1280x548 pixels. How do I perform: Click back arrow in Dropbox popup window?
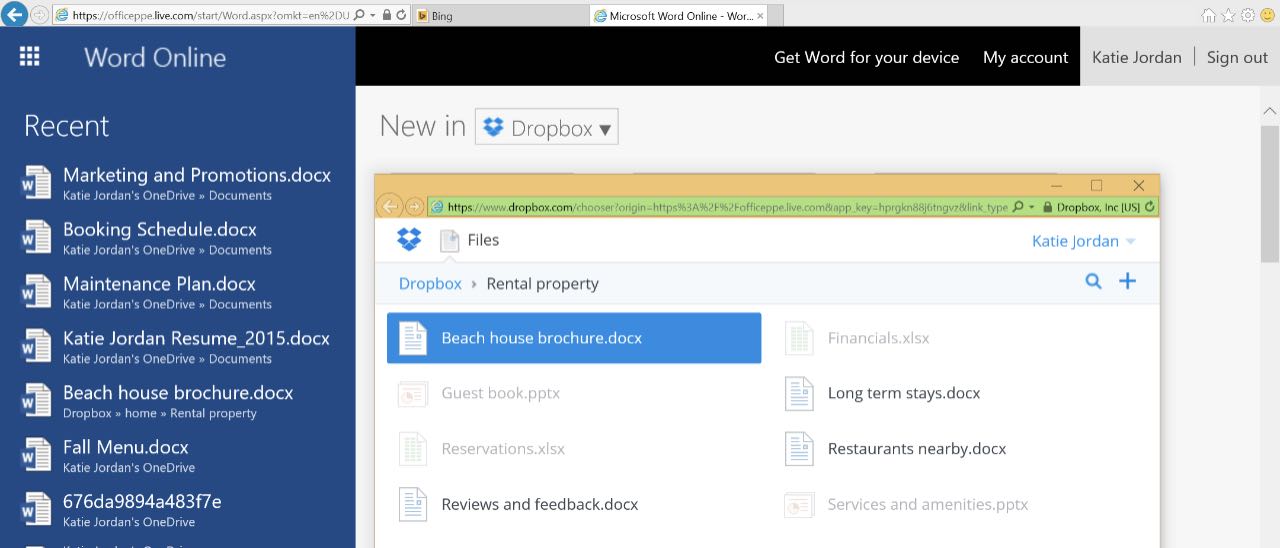[x=390, y=206]
